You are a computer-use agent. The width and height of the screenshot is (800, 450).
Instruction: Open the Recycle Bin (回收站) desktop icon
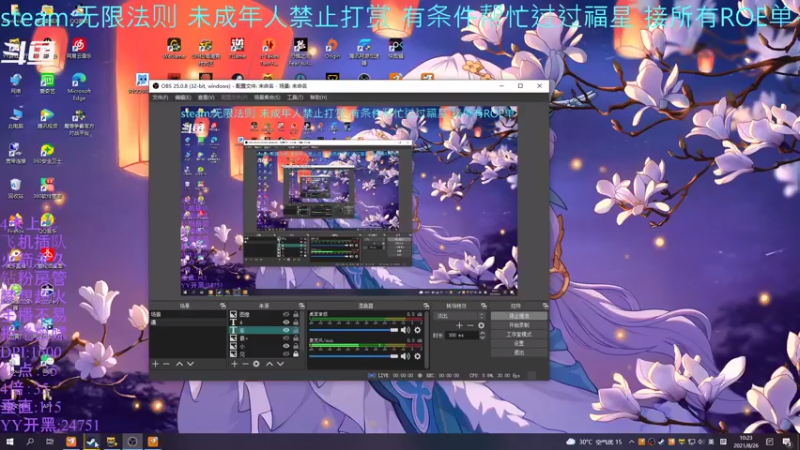(x=15, y=188)
